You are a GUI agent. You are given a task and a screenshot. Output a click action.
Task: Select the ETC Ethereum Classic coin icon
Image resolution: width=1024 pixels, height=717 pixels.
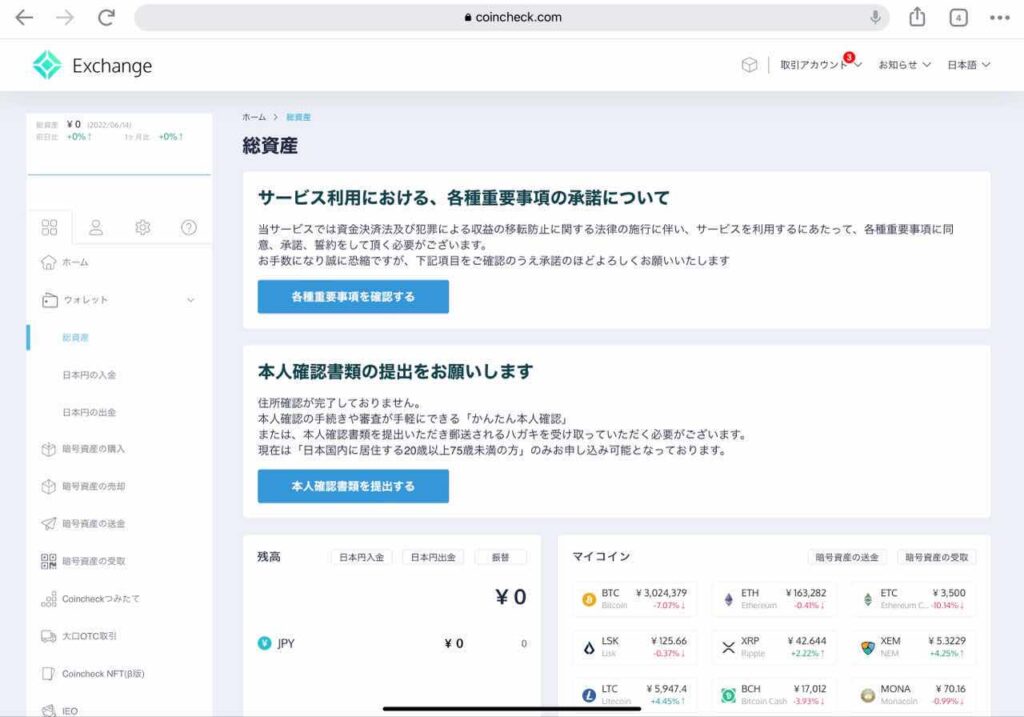click(x=867, y=599)
